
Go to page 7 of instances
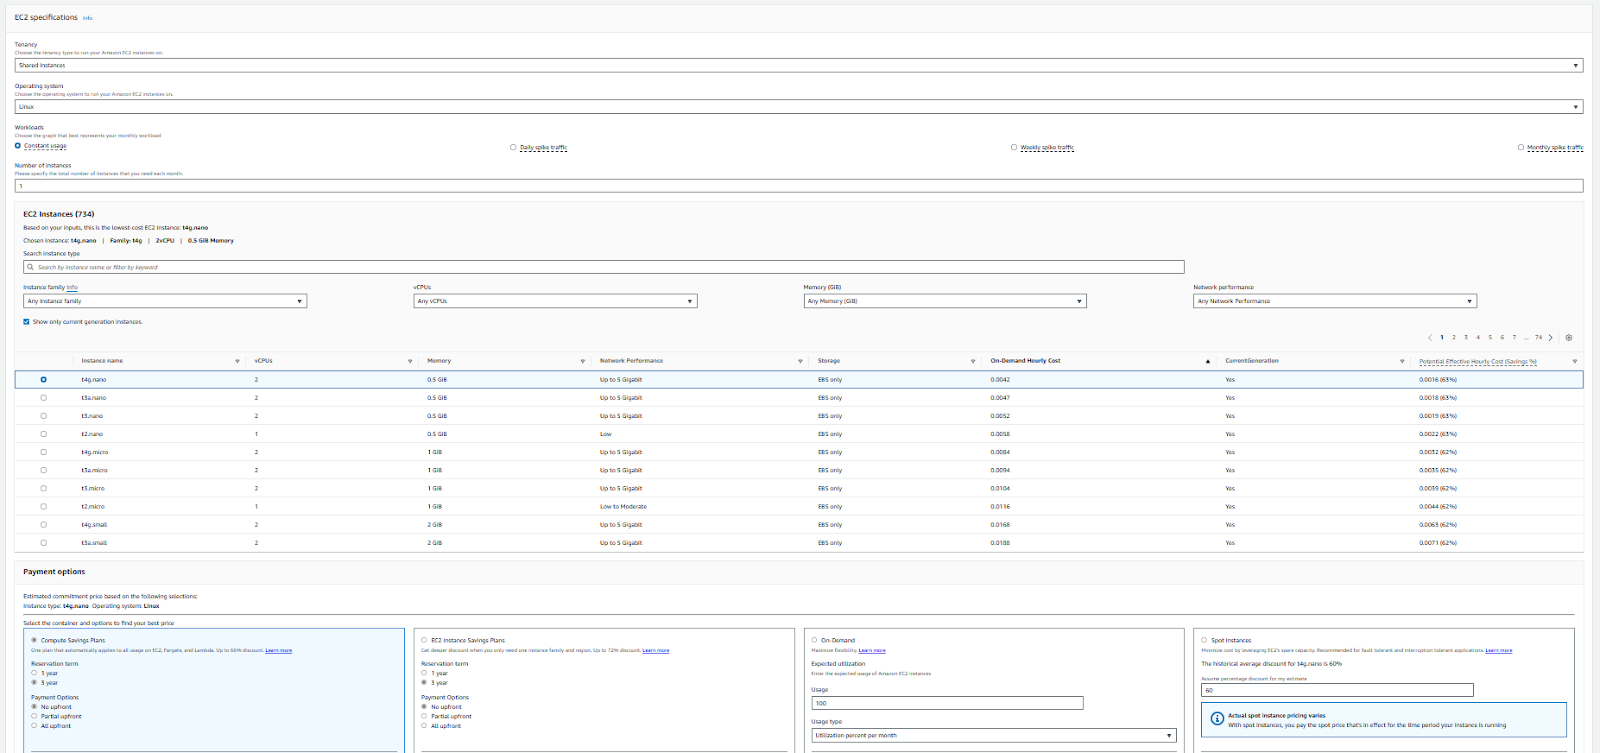1514,338
